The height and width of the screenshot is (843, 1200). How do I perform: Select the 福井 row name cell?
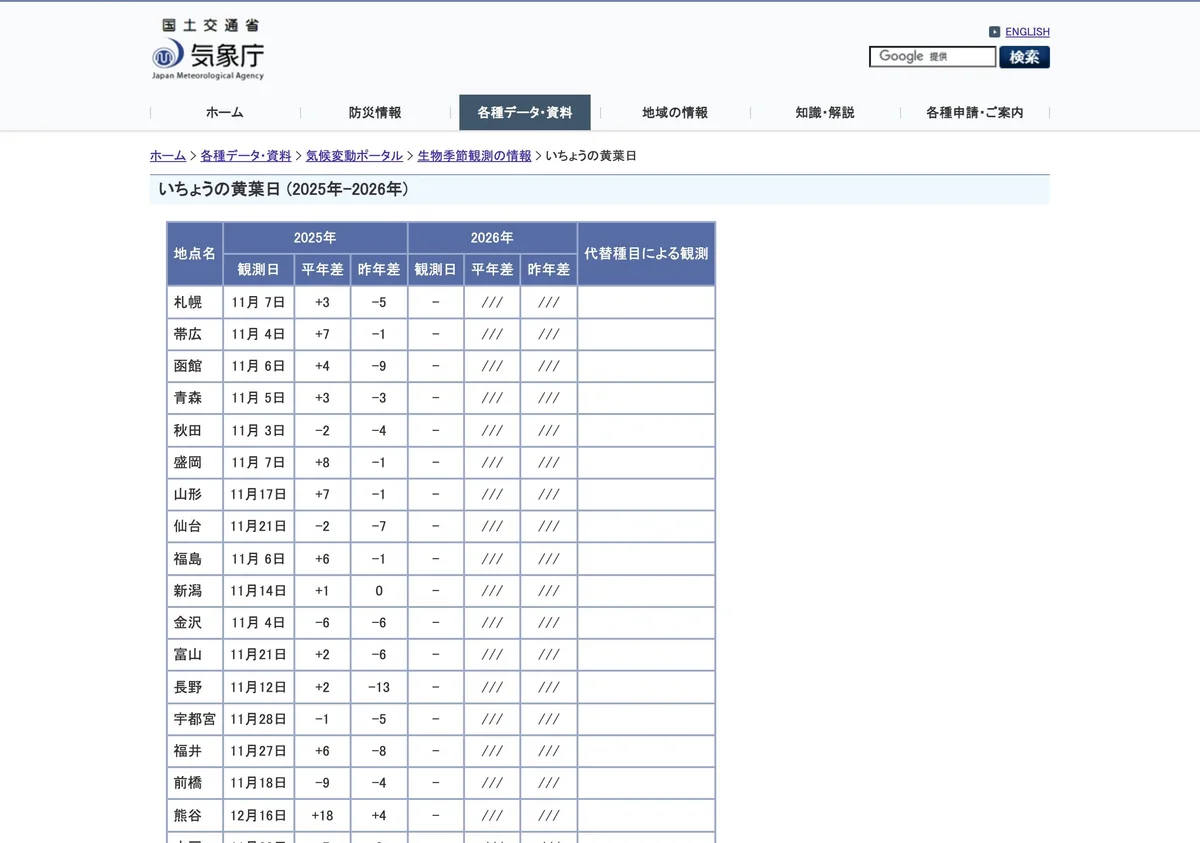[x=195, y=751]
